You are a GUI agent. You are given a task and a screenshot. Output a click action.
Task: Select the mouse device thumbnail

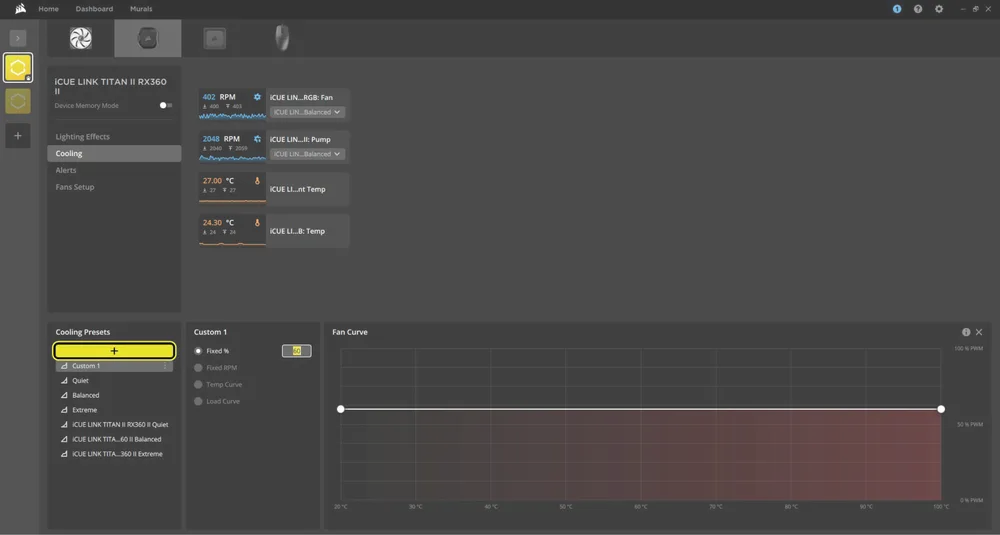[282, 38]
